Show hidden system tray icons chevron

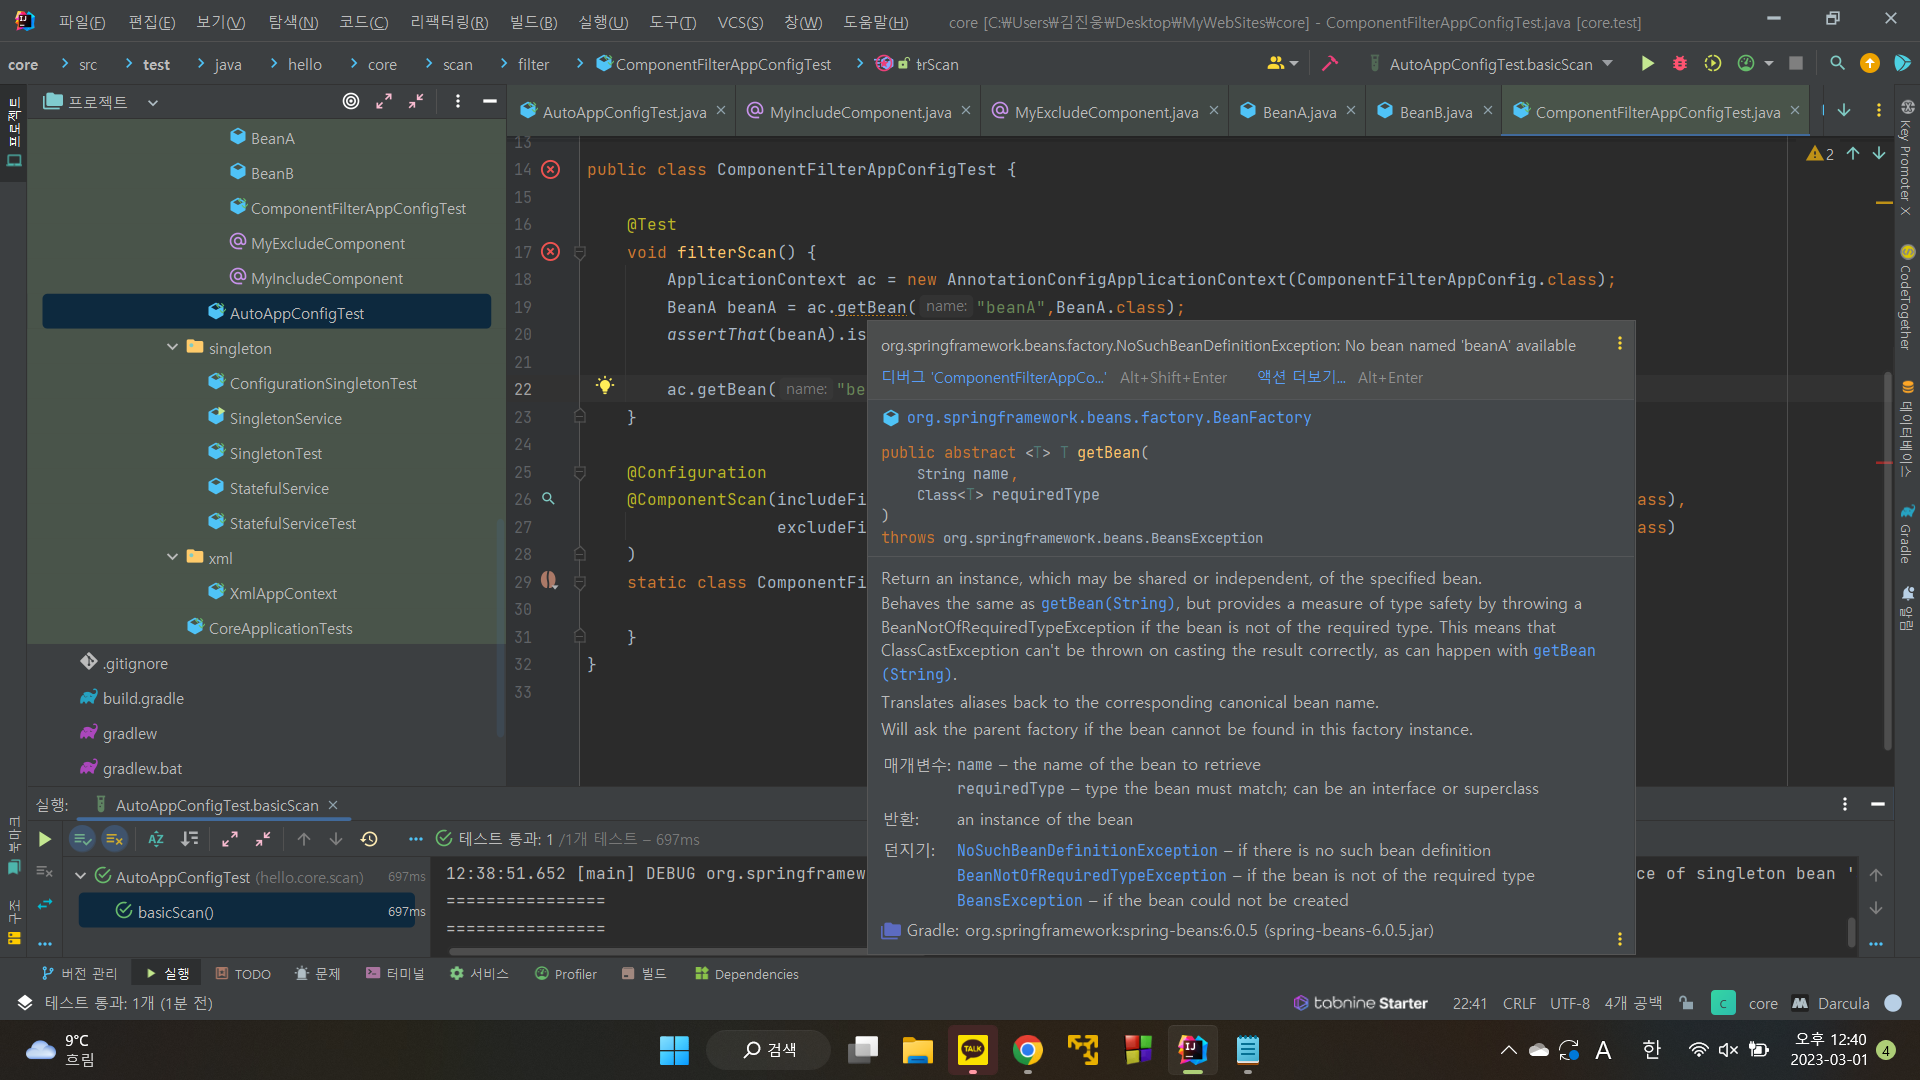(x=1508, y=1050)
